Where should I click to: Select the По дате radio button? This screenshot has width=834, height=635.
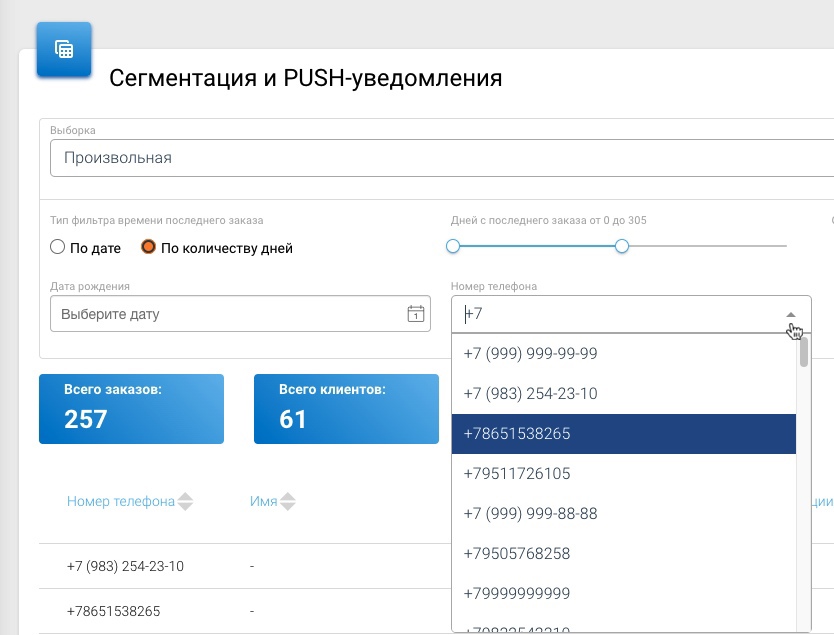58,247
